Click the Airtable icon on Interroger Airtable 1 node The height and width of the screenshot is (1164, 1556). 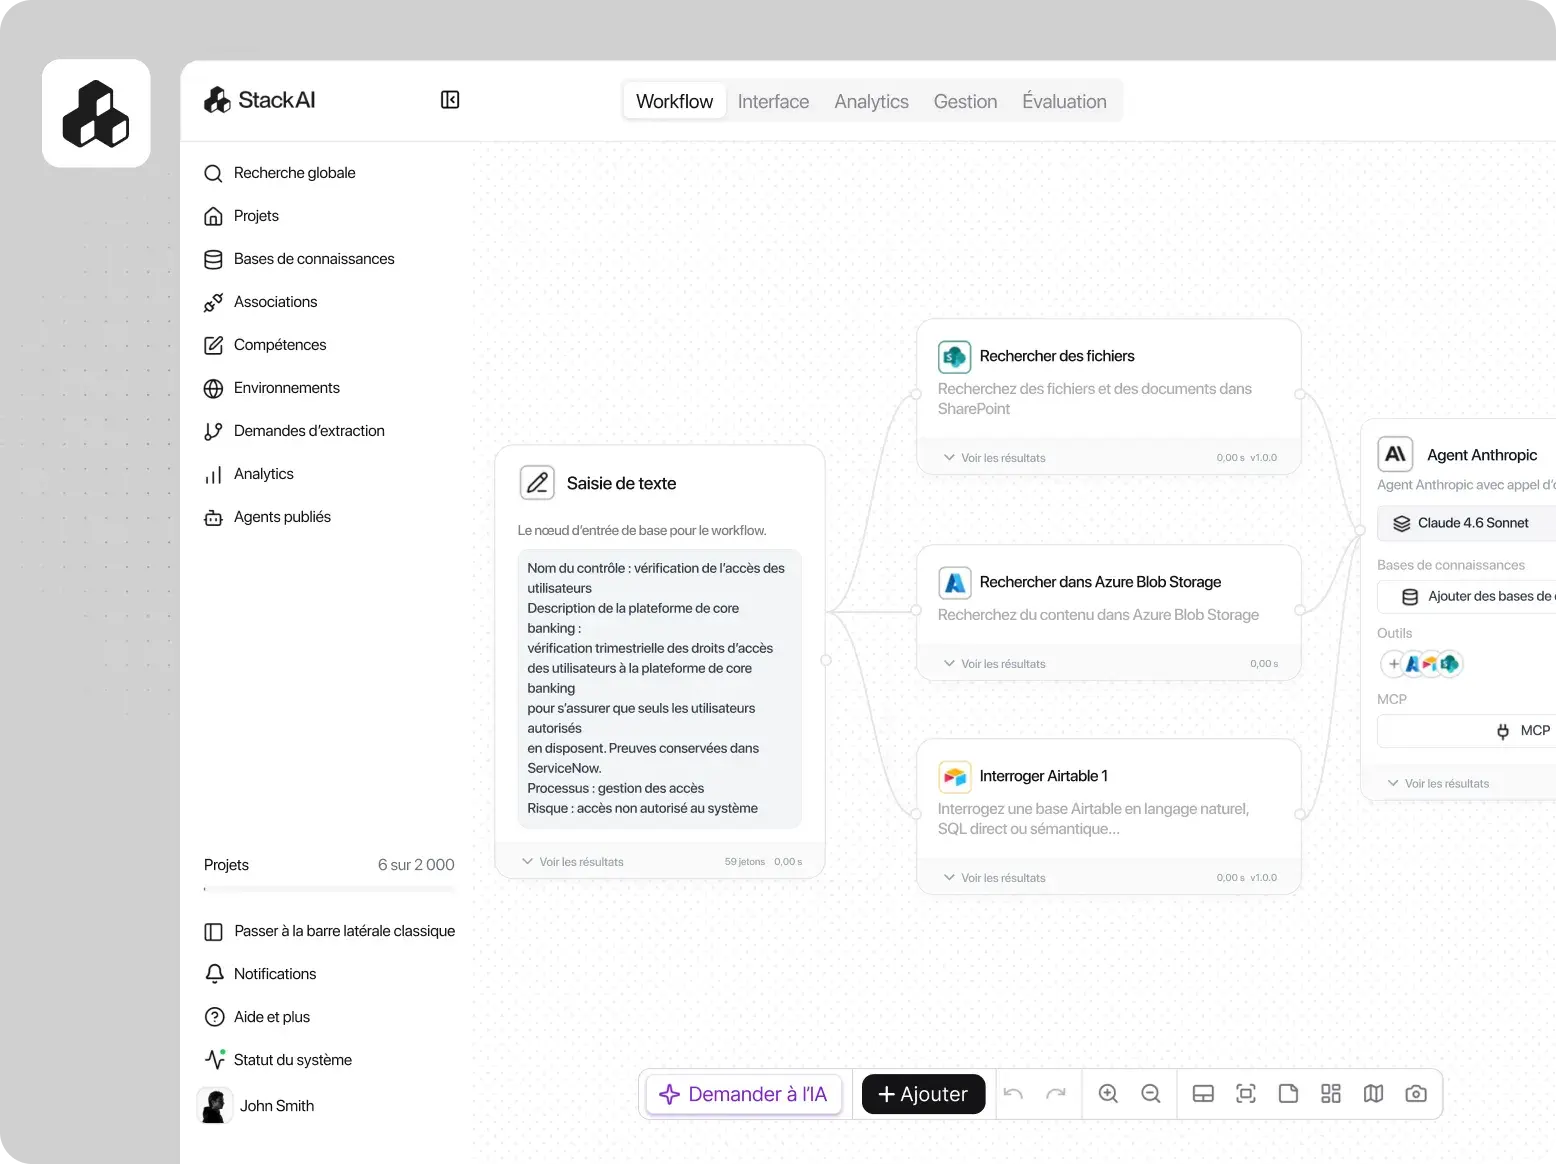[955, 777]
